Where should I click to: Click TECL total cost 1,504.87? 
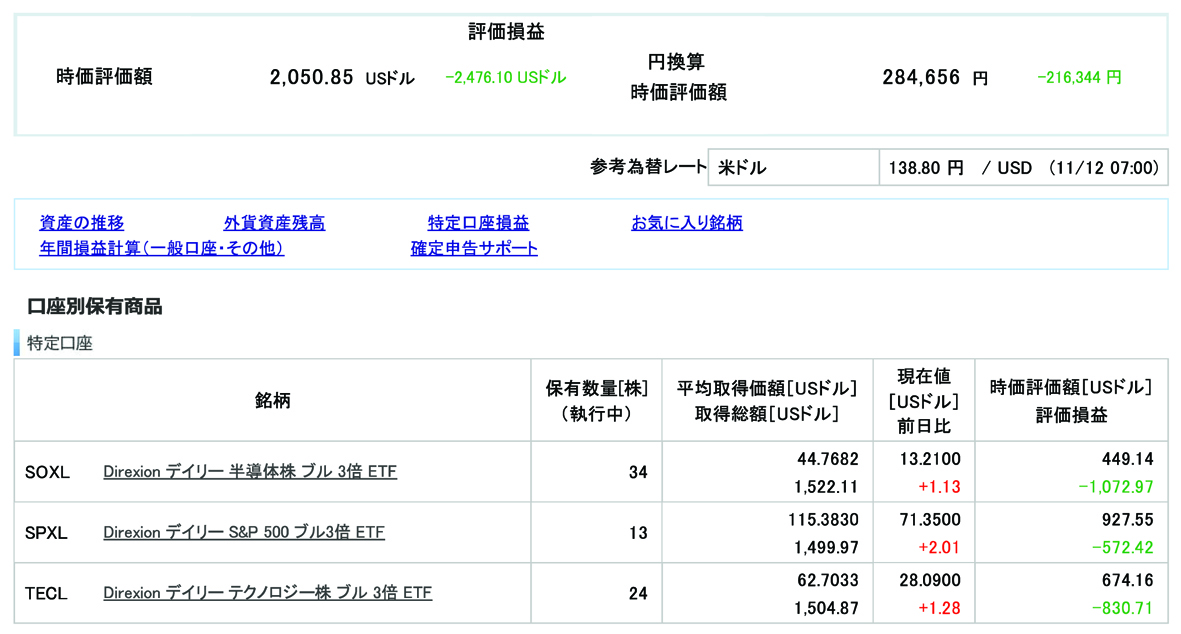click(826, 608)
